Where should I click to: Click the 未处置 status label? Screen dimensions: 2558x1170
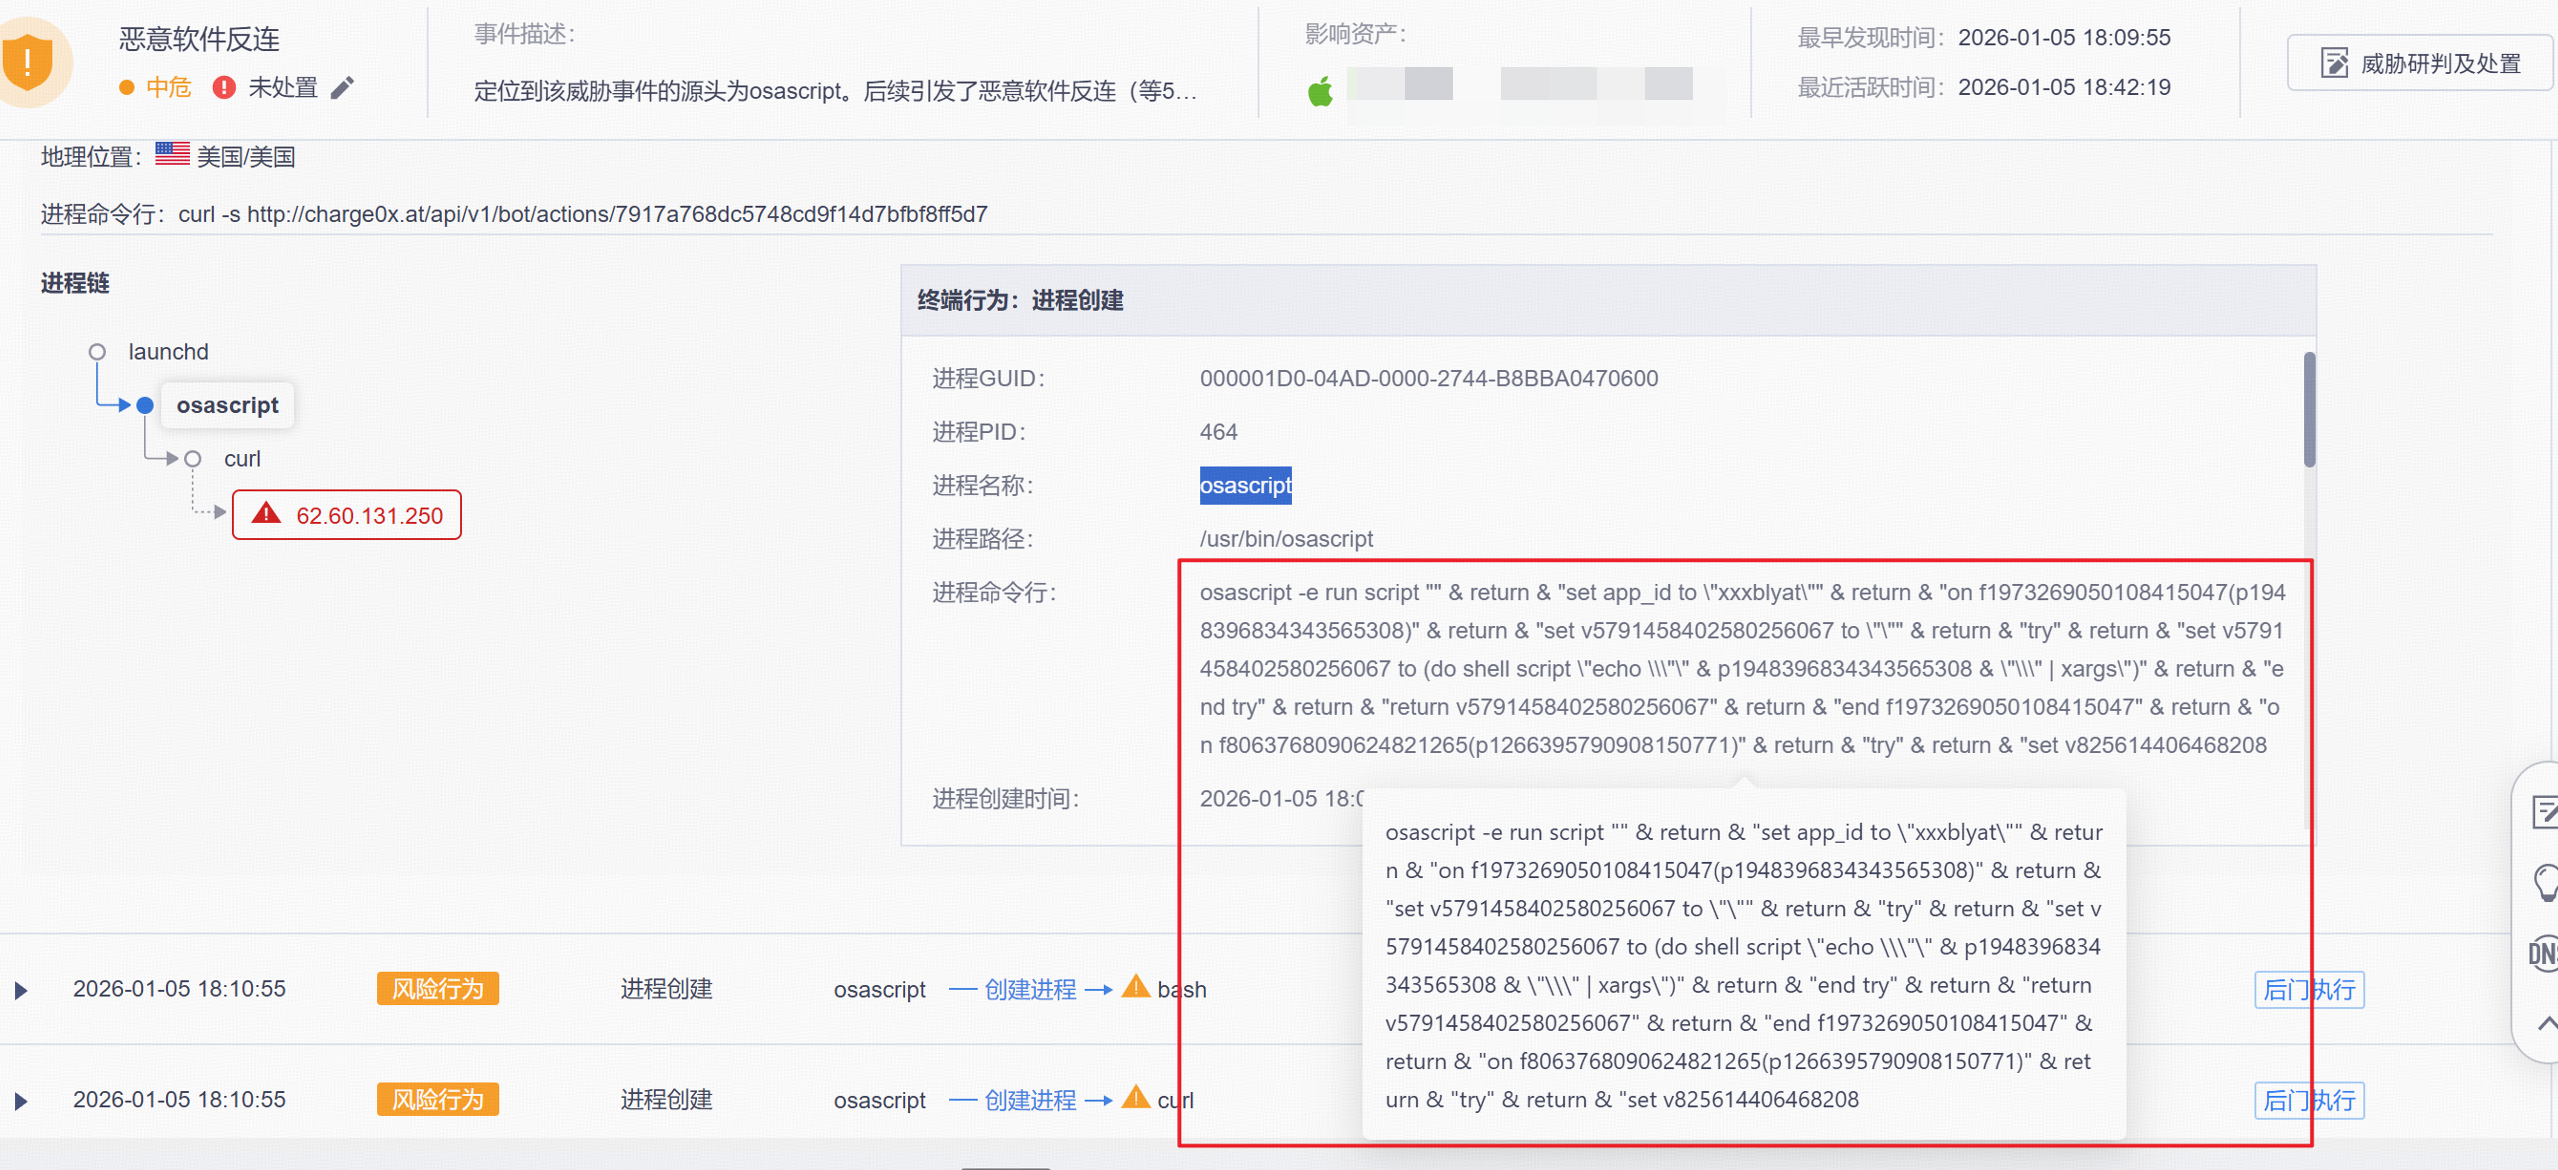pos(282,88)
